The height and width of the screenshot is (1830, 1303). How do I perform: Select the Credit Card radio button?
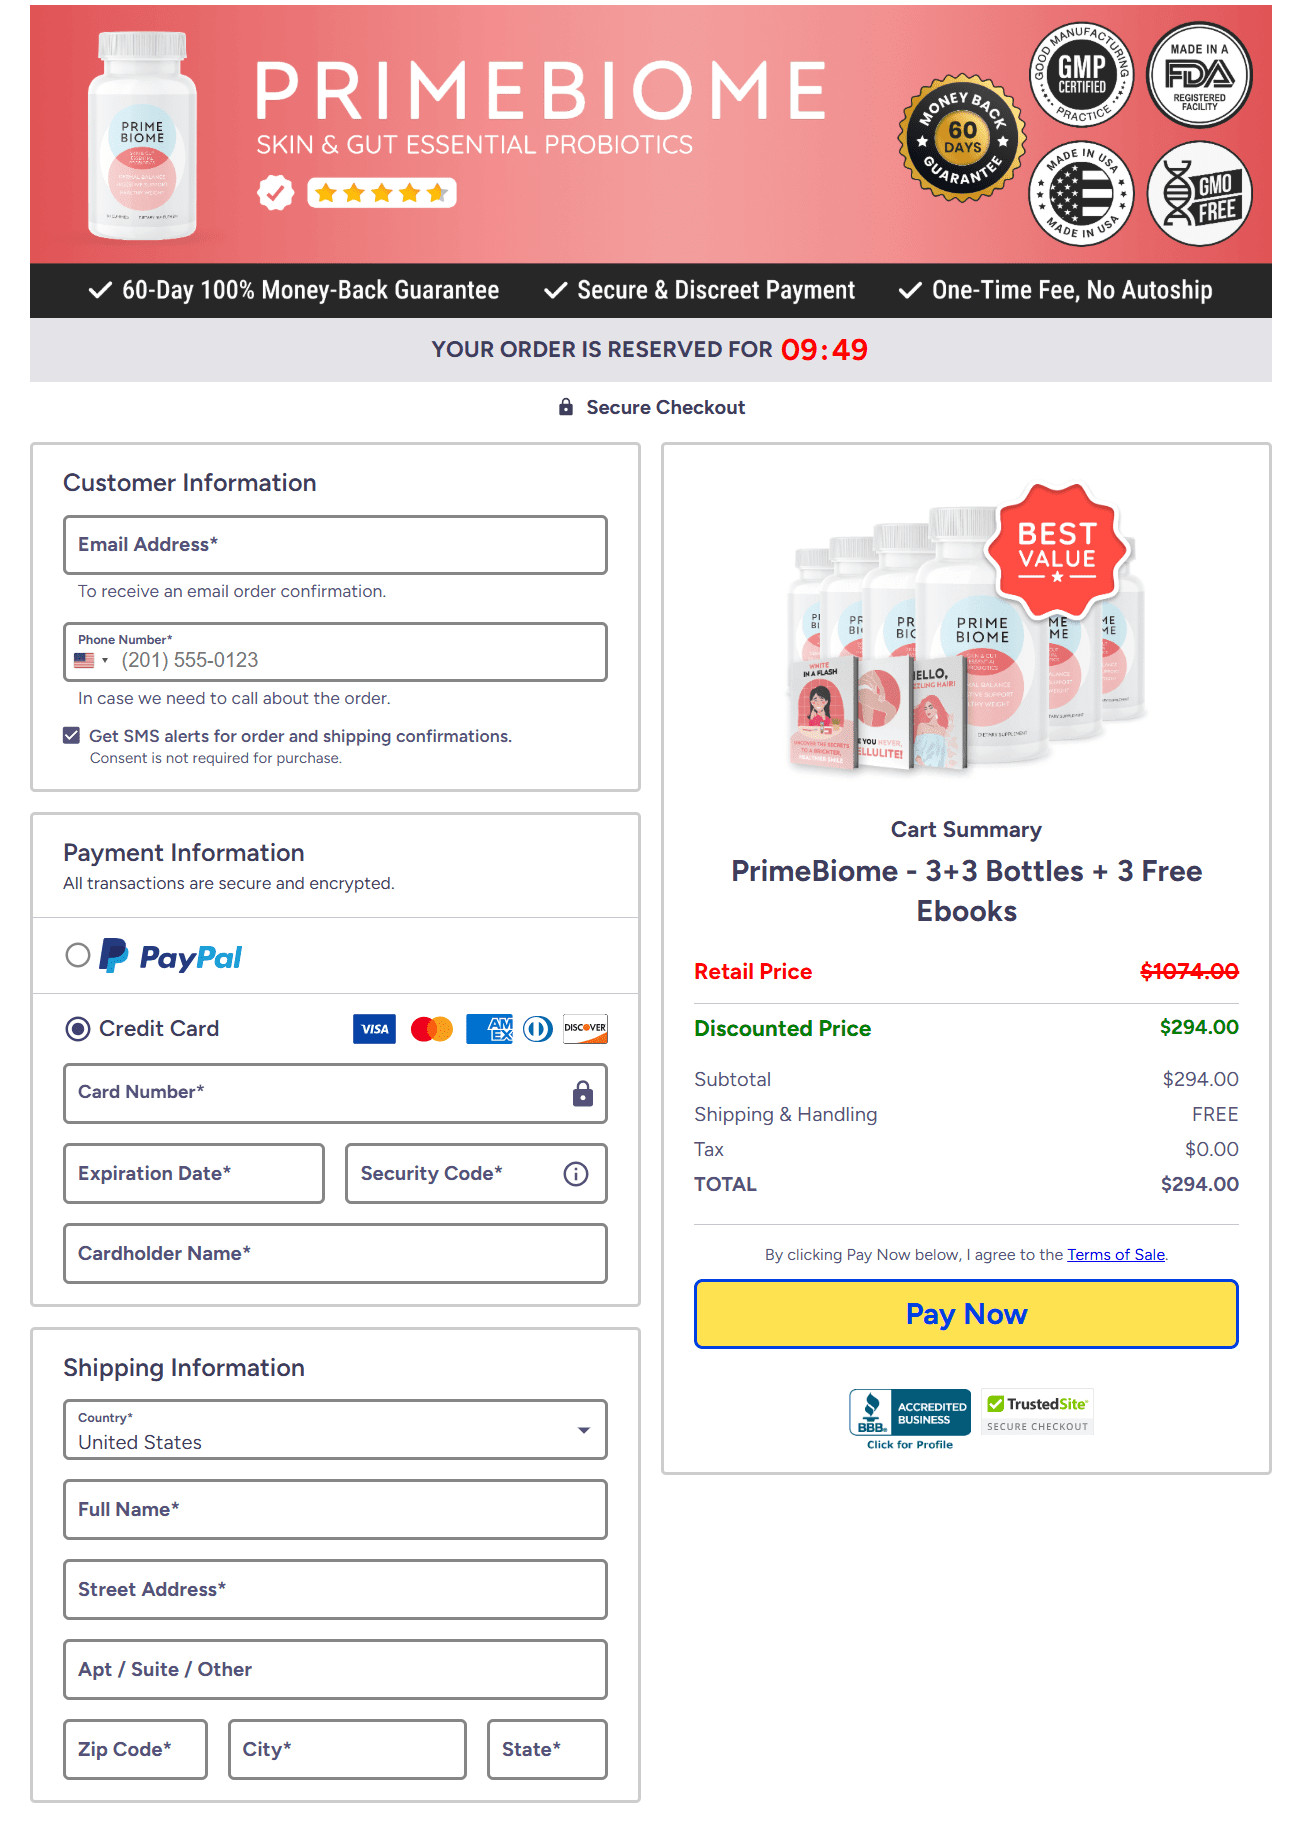click(x=78, y=1029)
